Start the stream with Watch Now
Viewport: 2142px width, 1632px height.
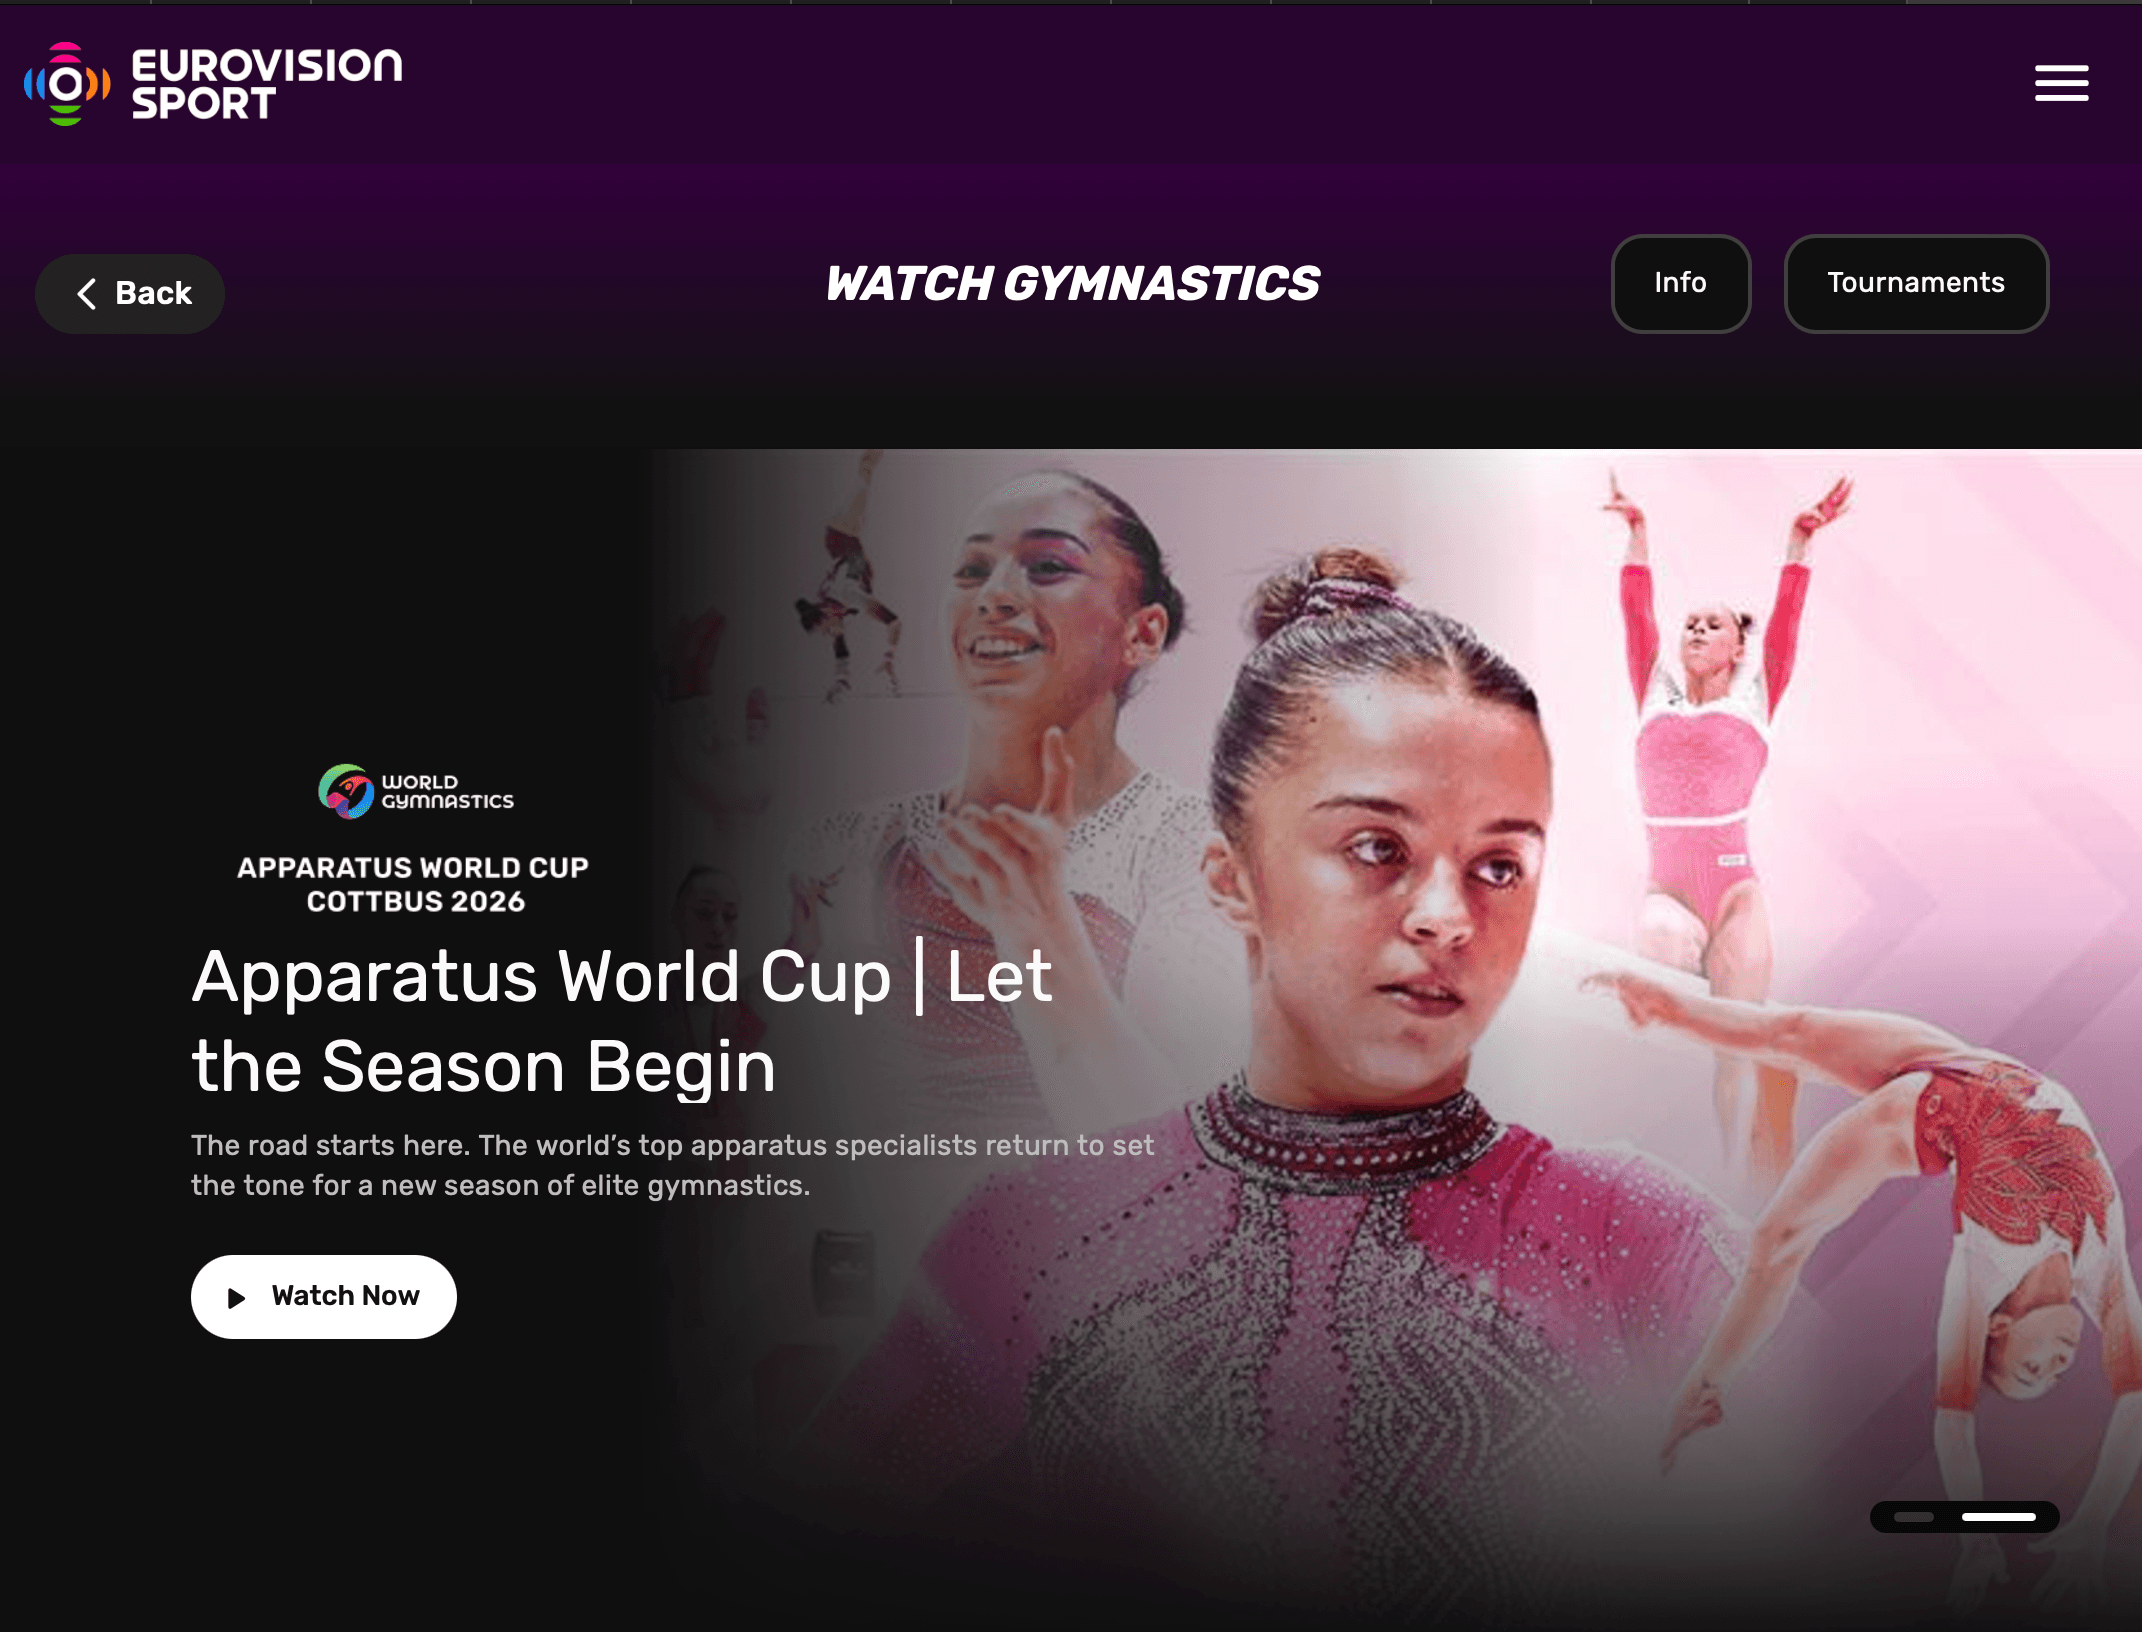tap(324, 1297)
